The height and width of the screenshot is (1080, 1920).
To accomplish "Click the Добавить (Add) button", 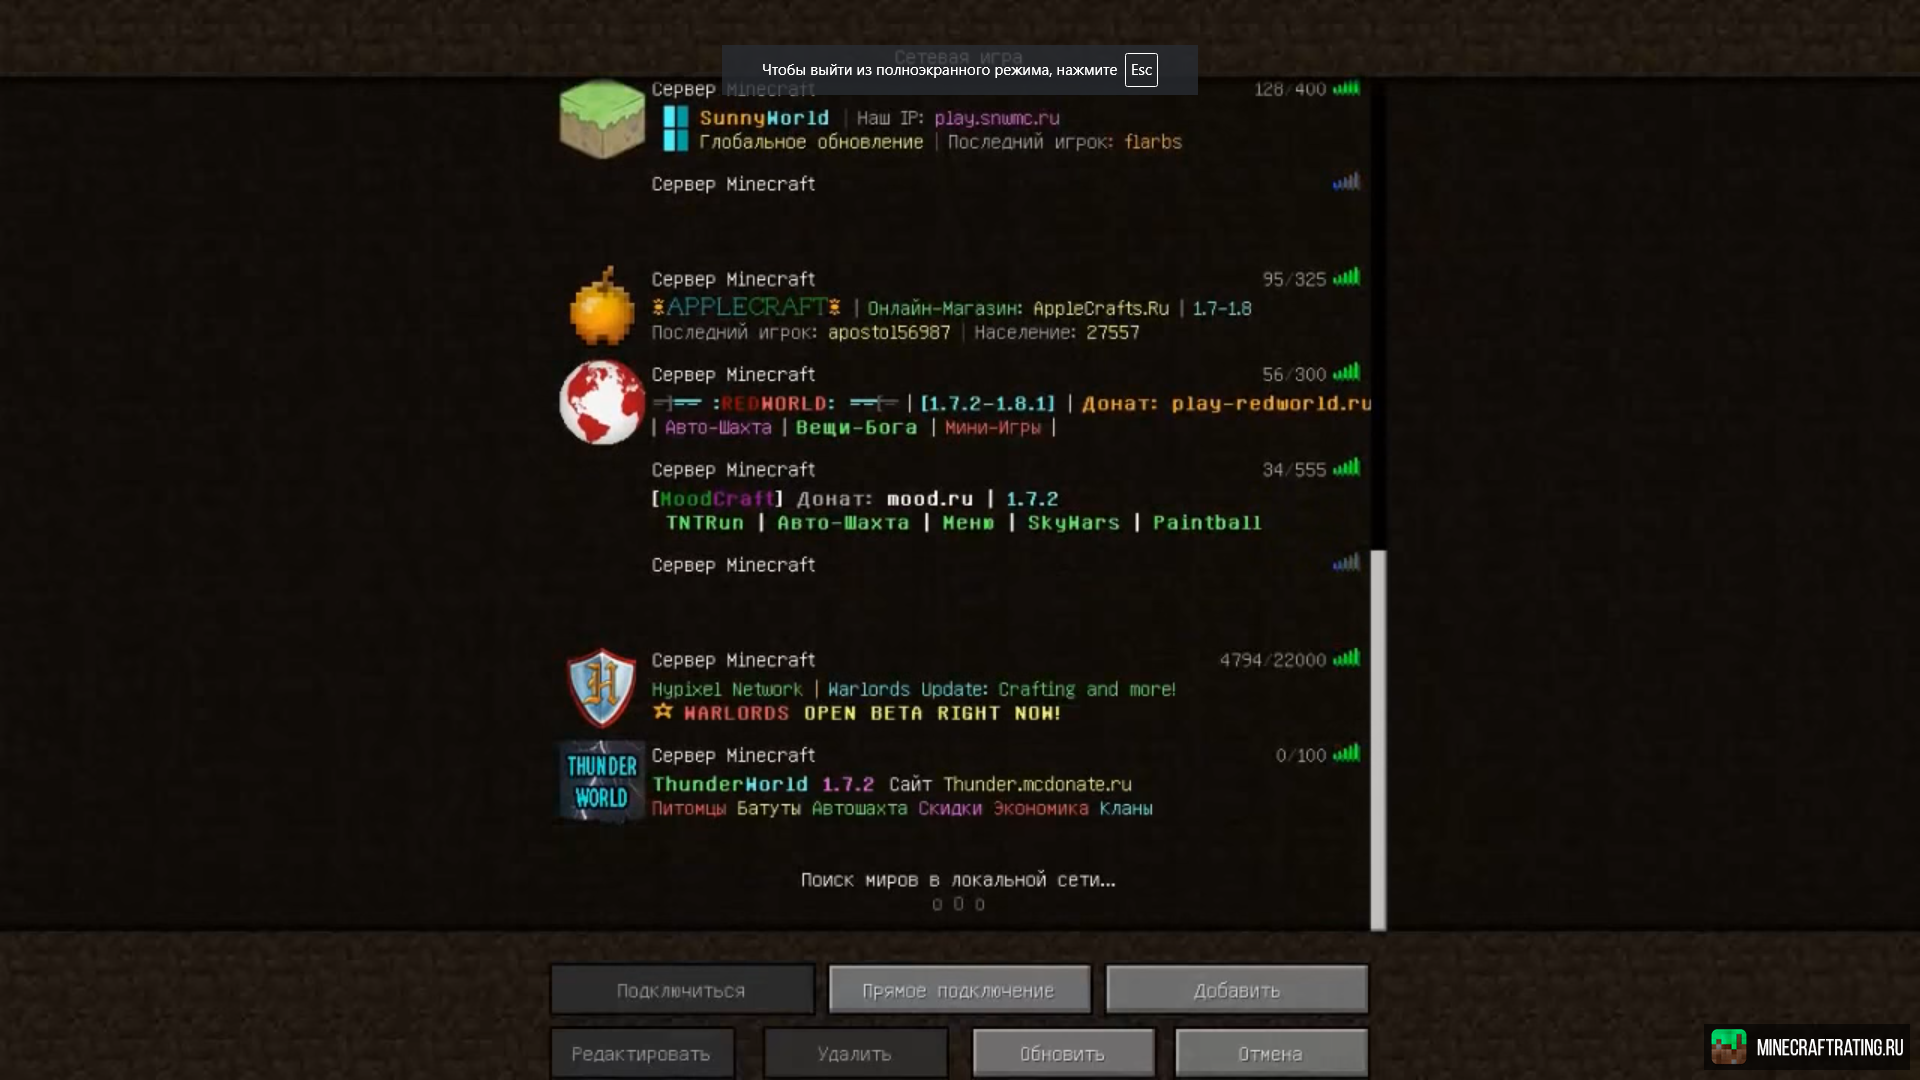I will click(1237, 990).
